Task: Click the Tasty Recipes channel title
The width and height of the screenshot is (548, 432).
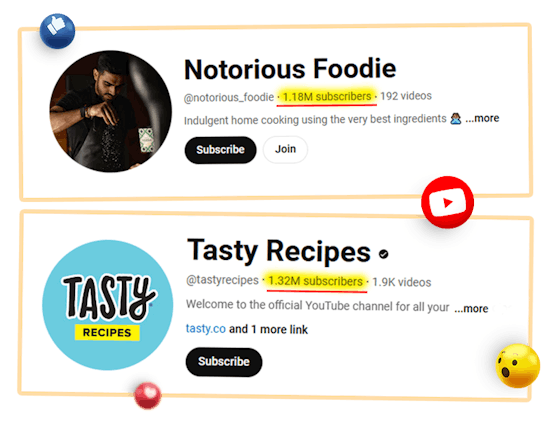Action: (279, 251)
